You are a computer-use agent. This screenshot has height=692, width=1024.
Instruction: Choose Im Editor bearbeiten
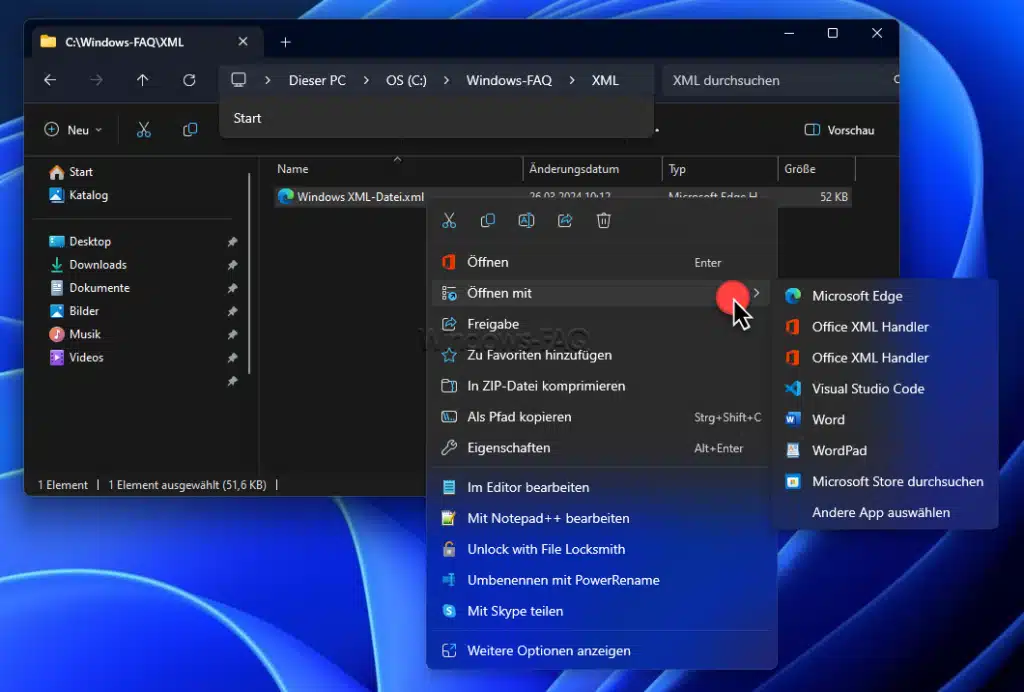(x=601, y=487)
